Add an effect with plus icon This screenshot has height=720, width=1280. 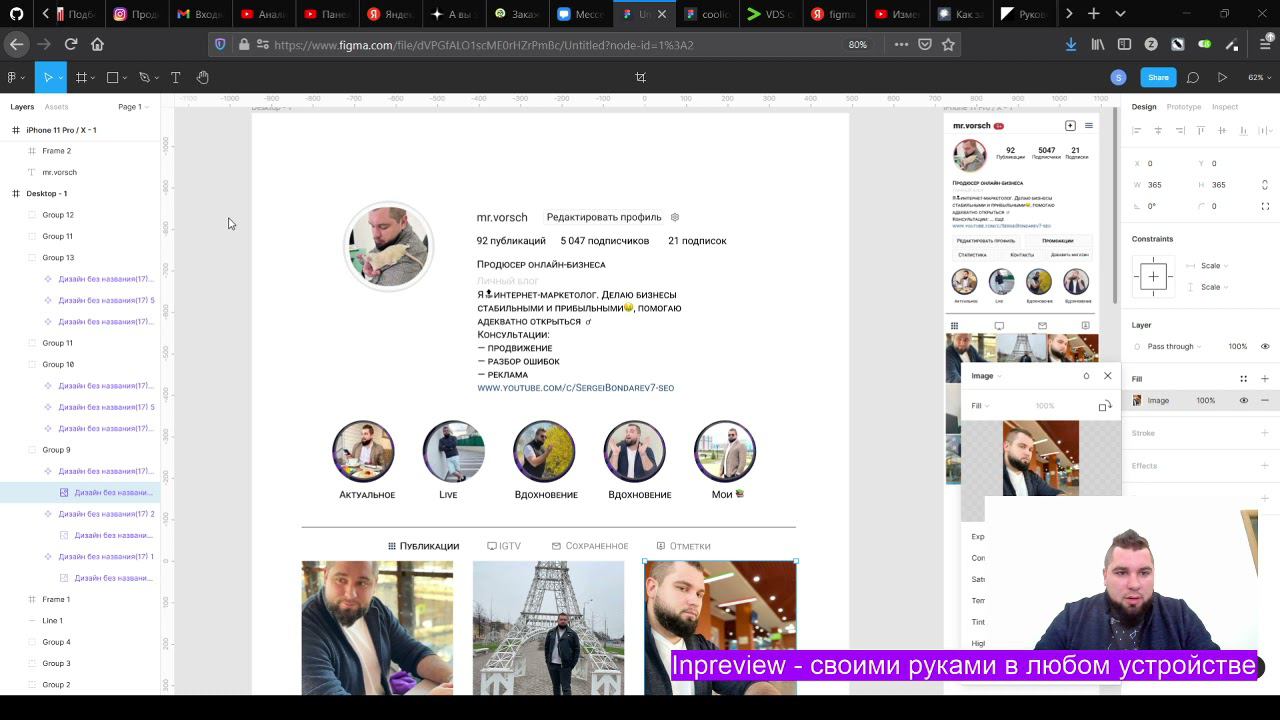(1265, 465)
